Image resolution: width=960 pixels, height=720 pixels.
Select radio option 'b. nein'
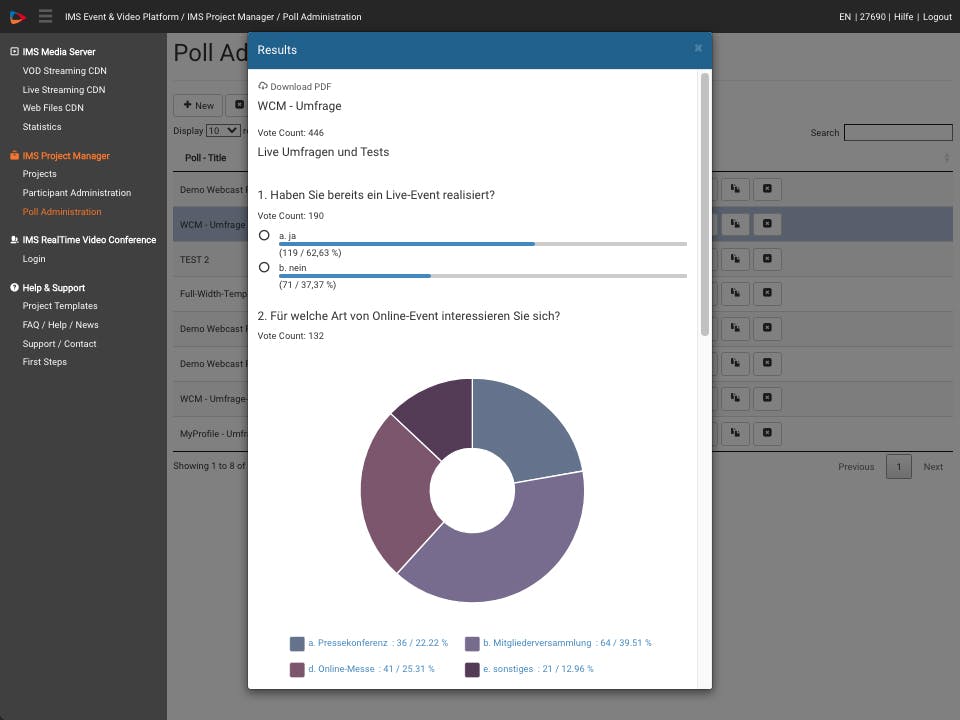click(x=264, y=267)
